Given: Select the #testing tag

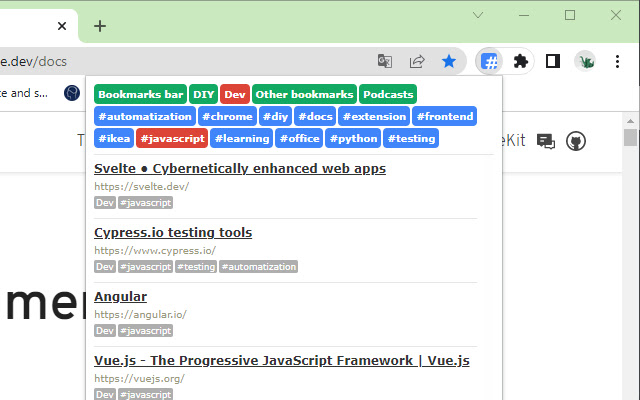Looking at the screenshot, I should tap(411, 138).
